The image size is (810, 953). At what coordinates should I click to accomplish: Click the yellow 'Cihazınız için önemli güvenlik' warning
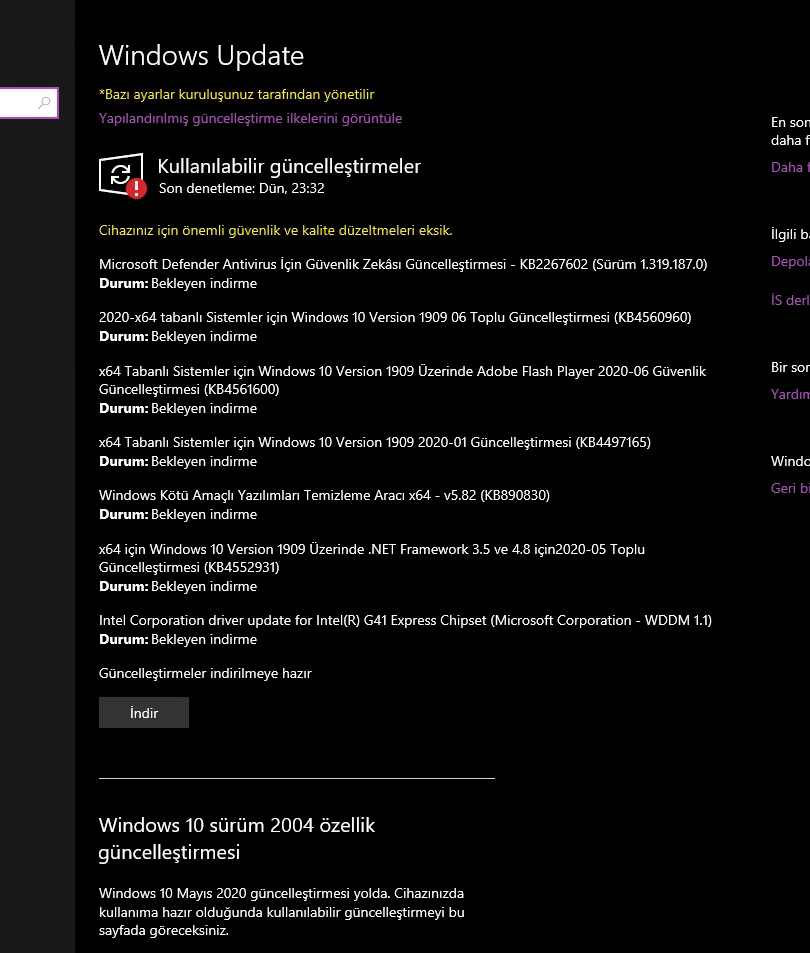point(275,230)
